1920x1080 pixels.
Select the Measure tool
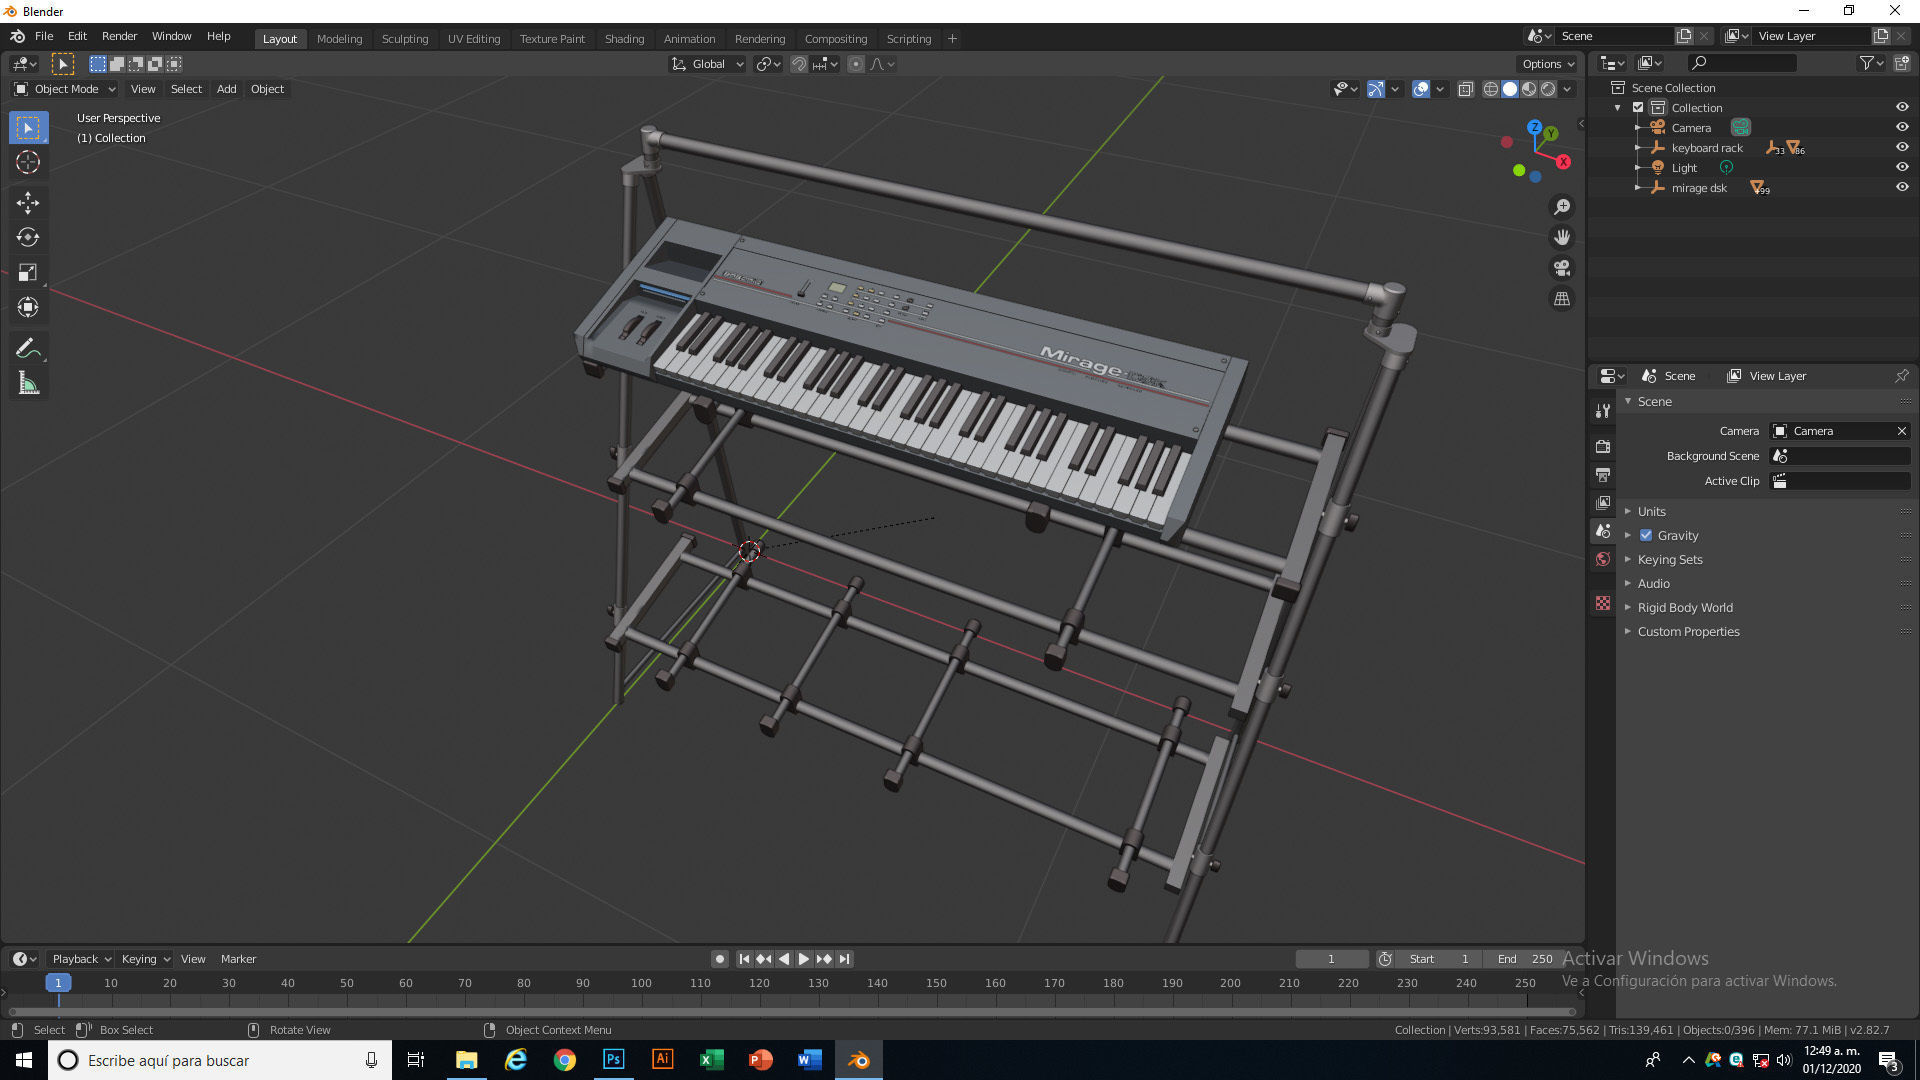pos(28,384)
